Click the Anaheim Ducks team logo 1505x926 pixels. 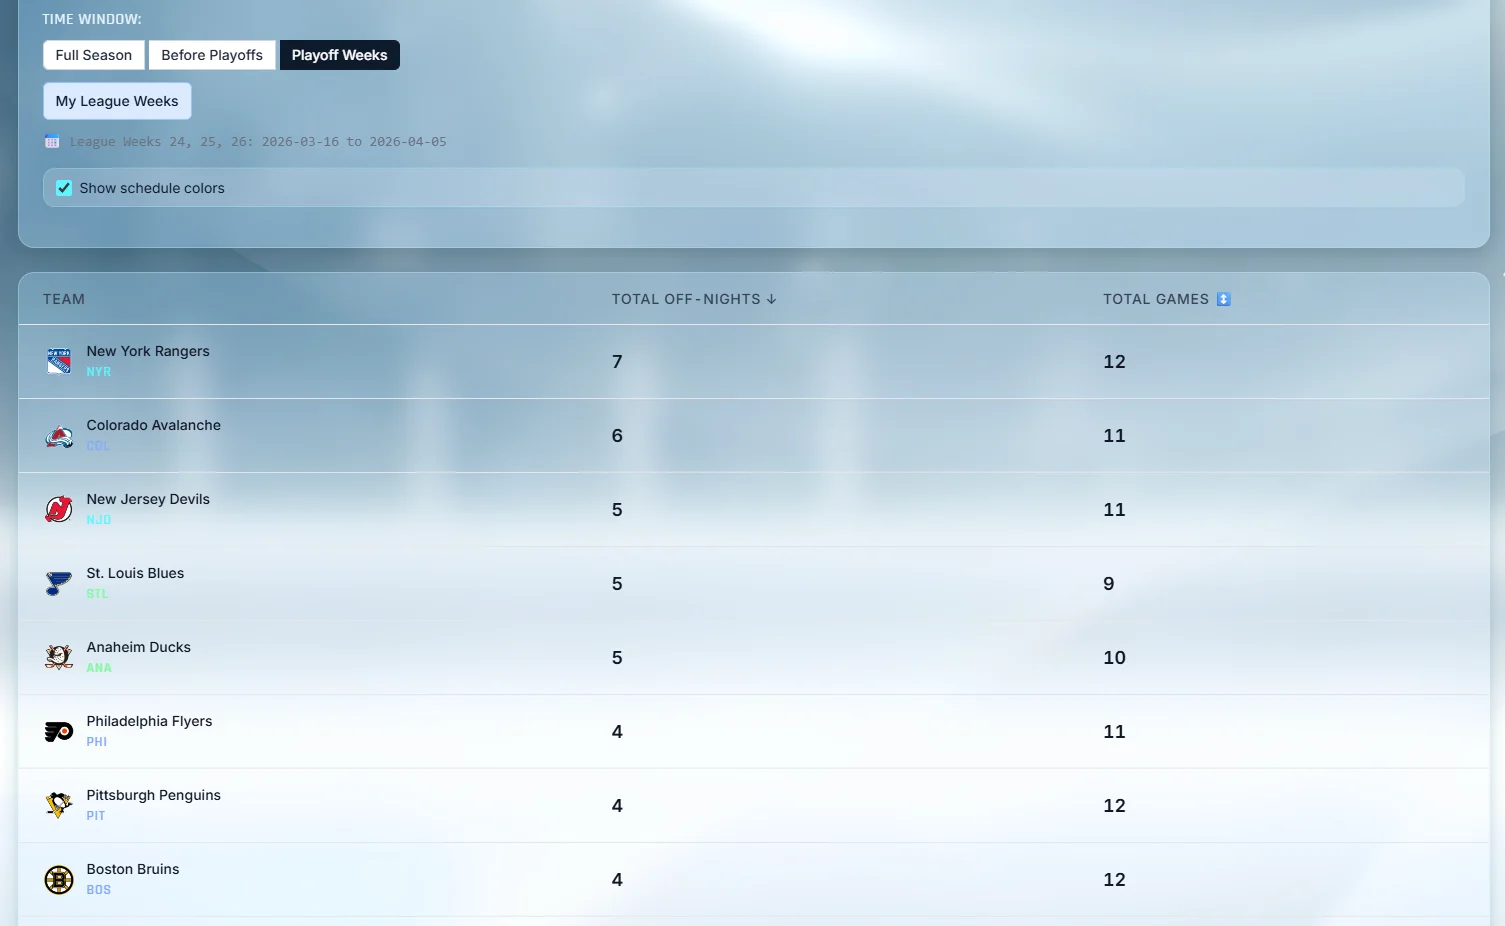[59, 657]
